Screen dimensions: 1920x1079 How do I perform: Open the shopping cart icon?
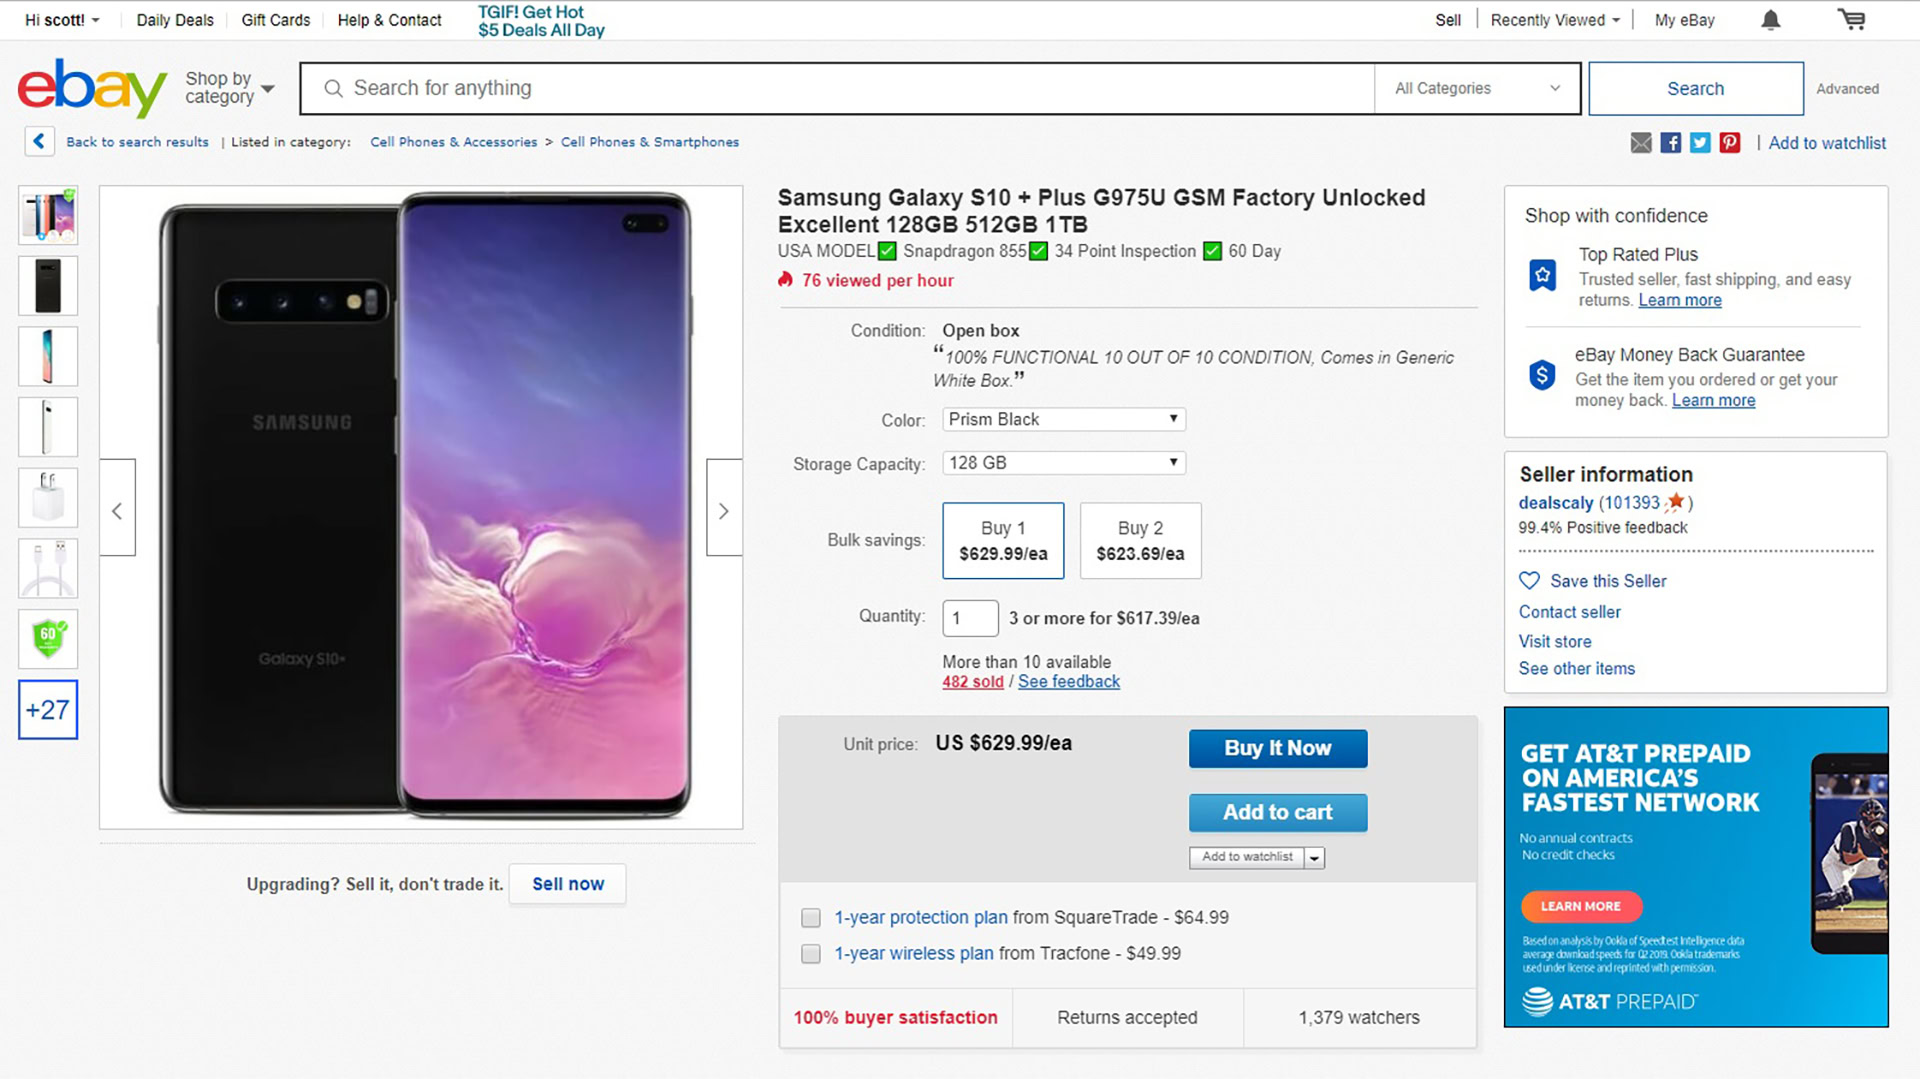coord(1851,20)
